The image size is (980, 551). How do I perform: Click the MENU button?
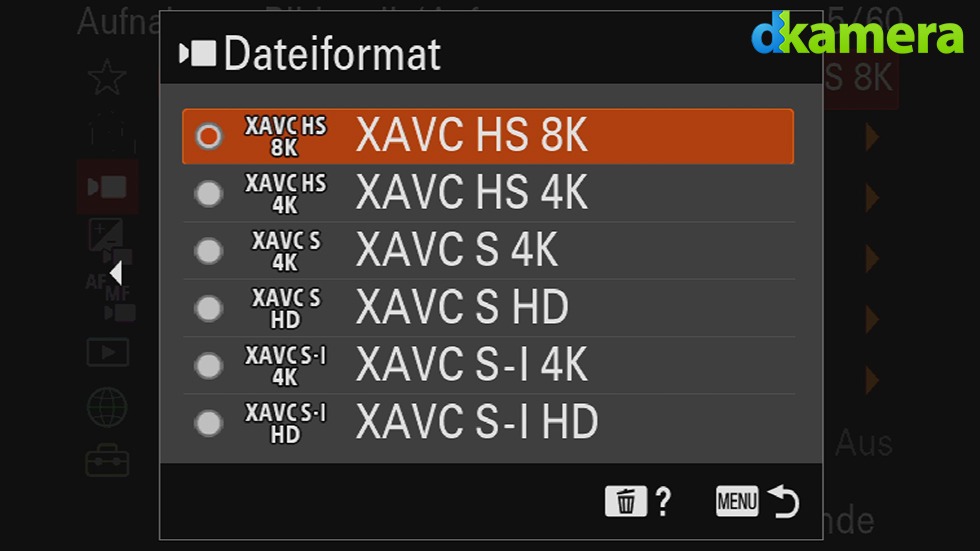737,501
